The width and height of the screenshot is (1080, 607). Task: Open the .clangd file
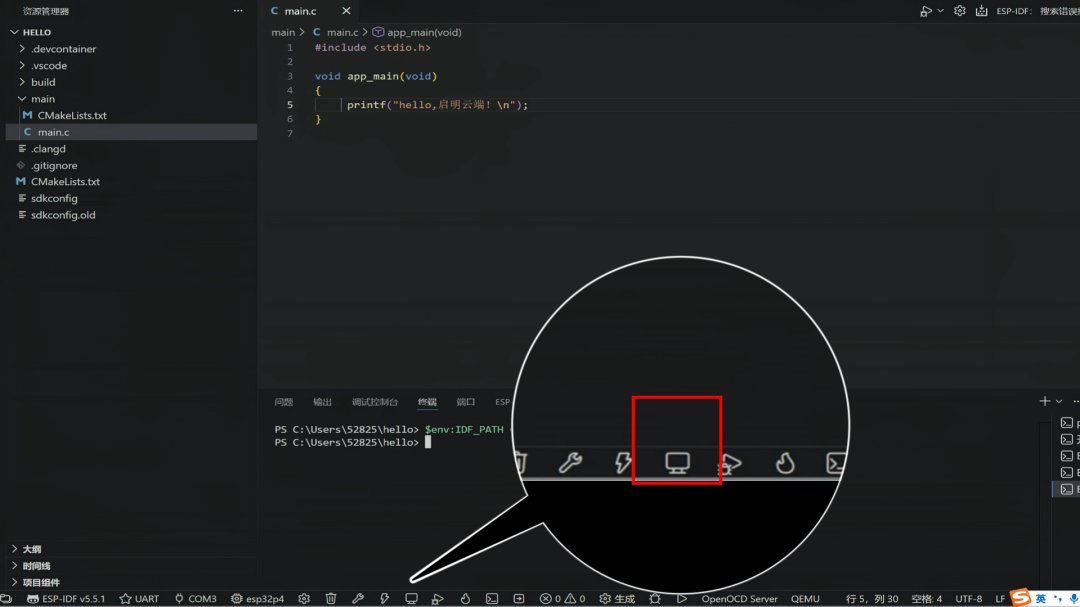point(48,149)
